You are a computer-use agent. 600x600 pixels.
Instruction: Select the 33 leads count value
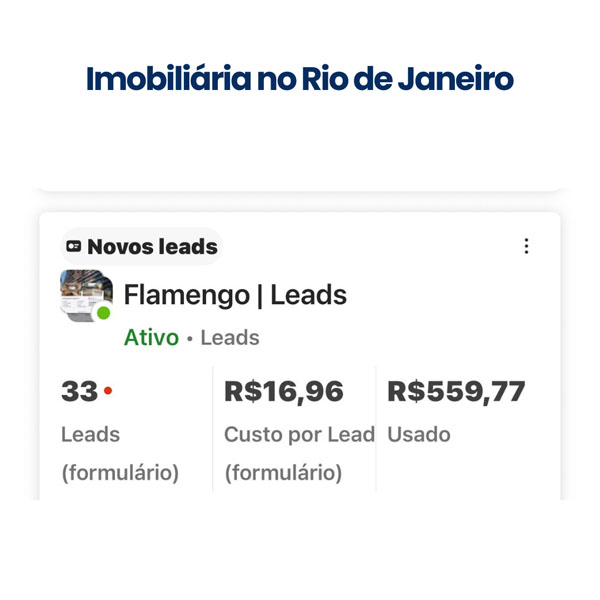[79, 392]
